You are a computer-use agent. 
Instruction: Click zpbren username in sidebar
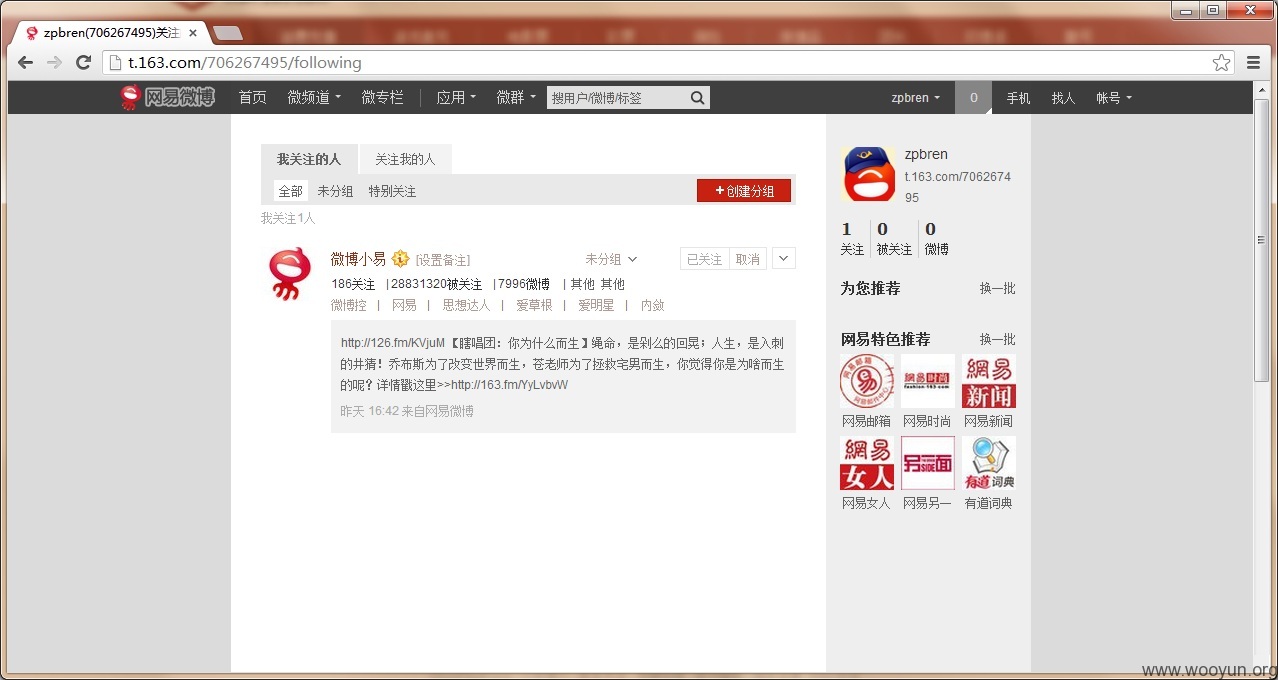(926, 154)
